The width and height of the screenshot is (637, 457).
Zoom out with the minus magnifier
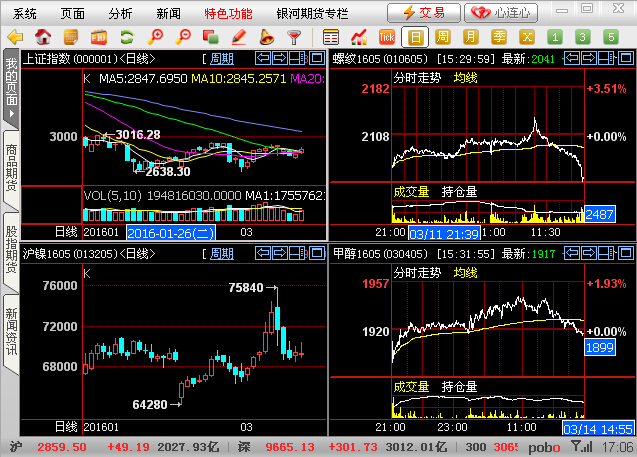click(x=183, y=37)
